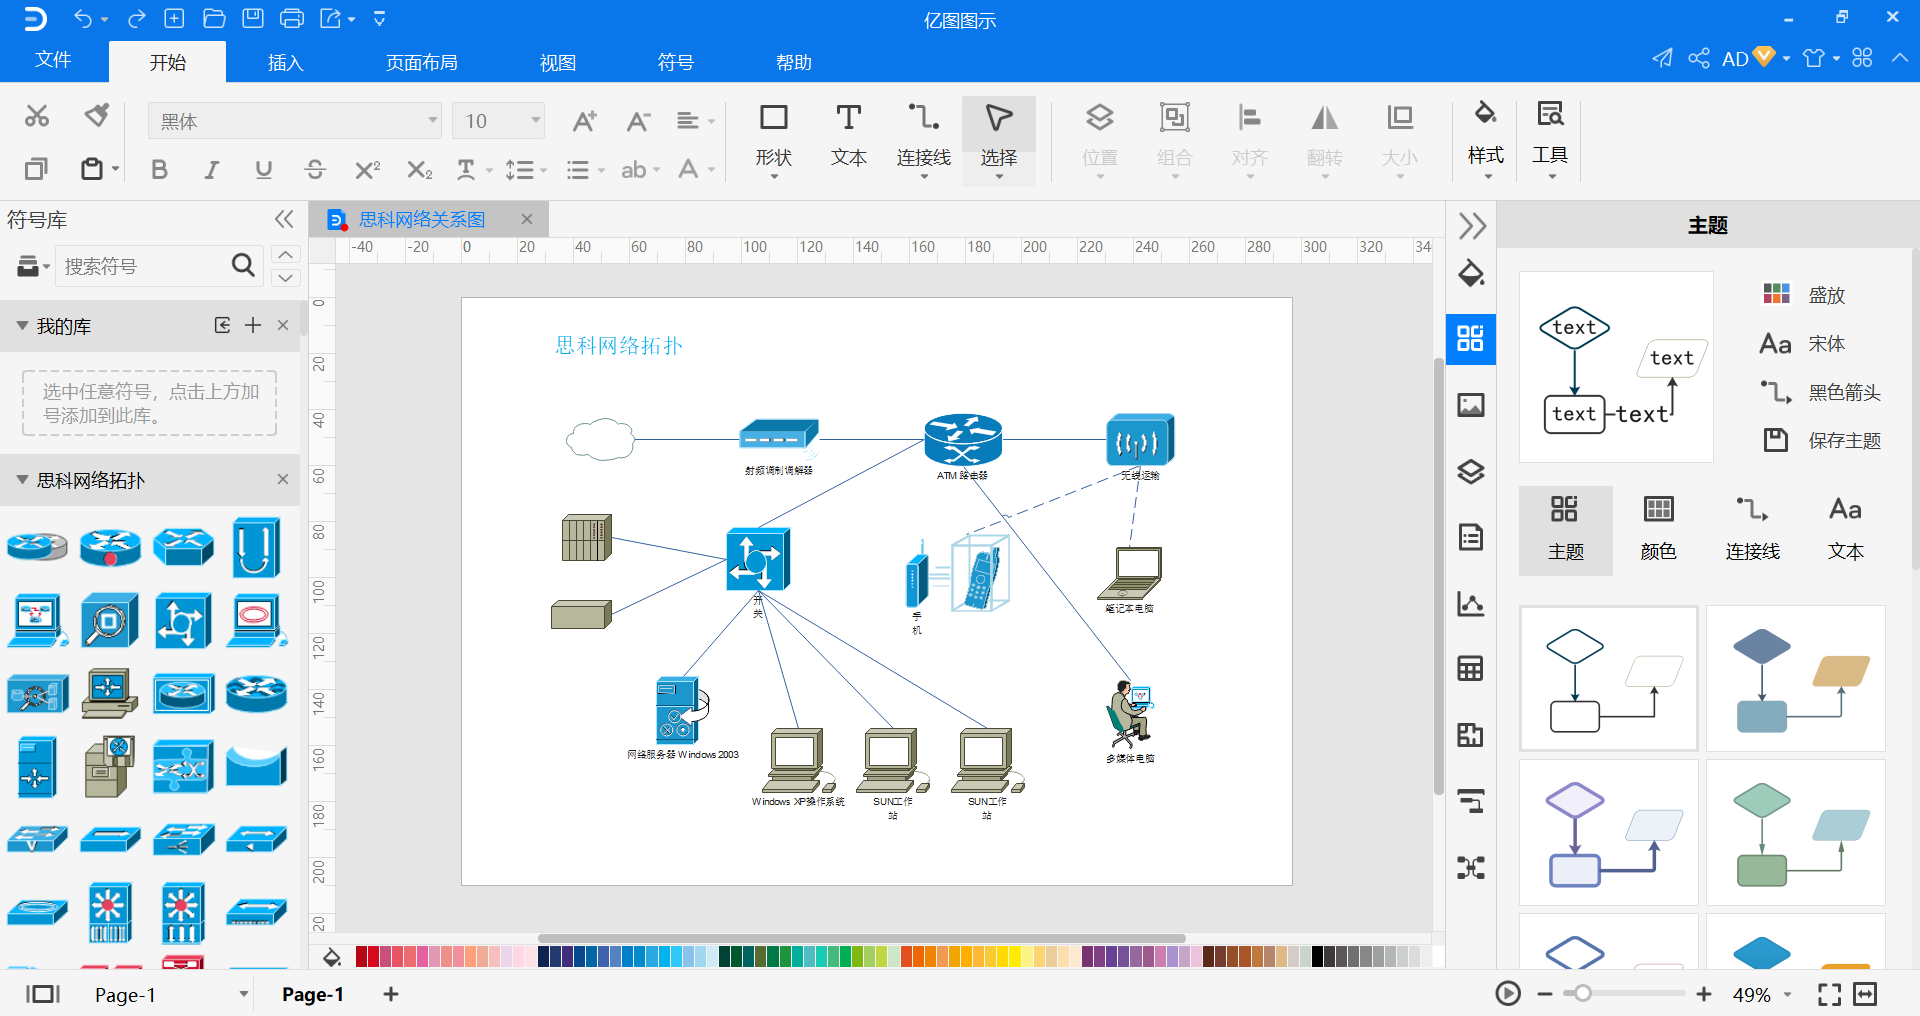Select the 颜色 theme option
Viewport: 1920px width, 1016px height.
point(1658,530)
